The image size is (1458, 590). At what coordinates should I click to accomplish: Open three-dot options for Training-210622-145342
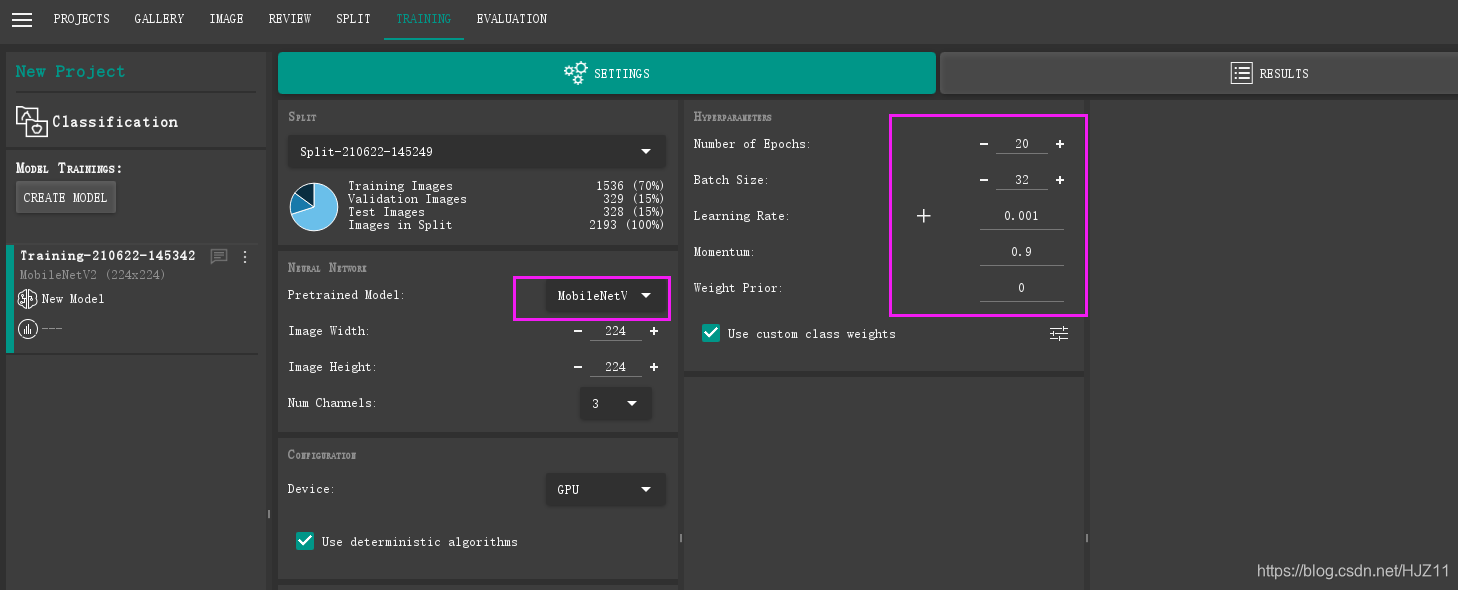245,257
